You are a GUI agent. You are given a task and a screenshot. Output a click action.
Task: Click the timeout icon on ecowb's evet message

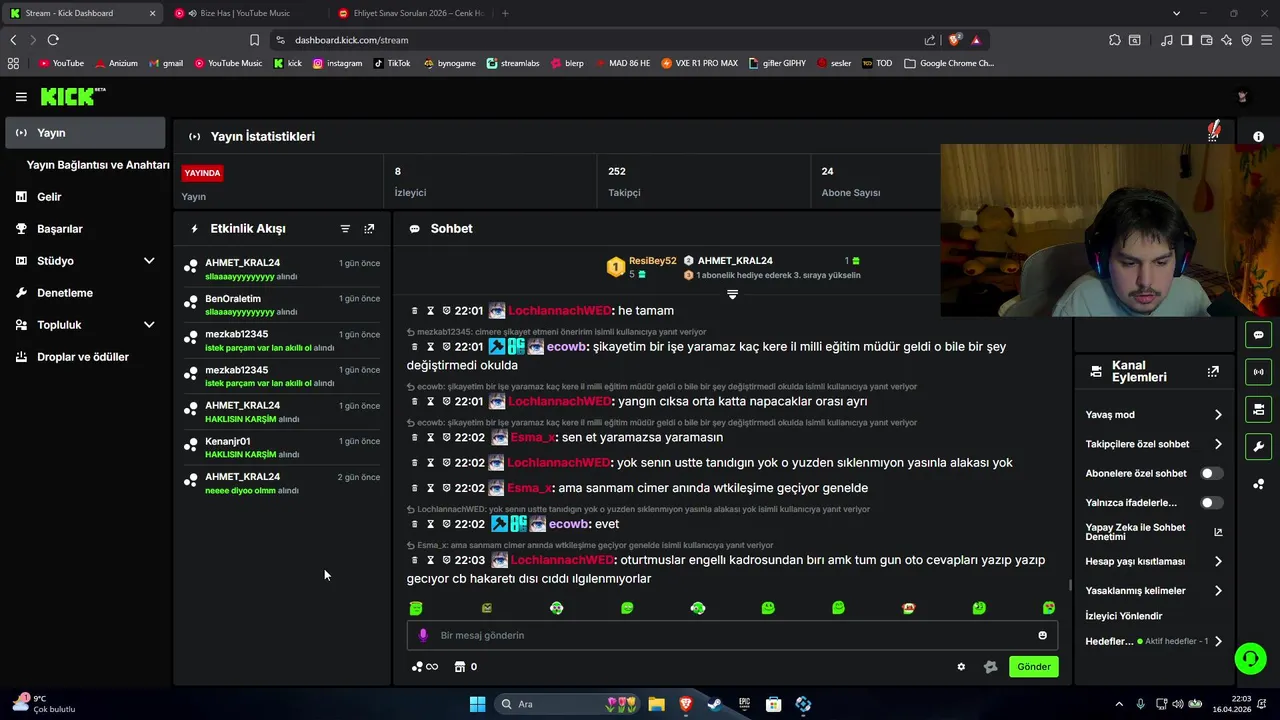click(430, 524)
